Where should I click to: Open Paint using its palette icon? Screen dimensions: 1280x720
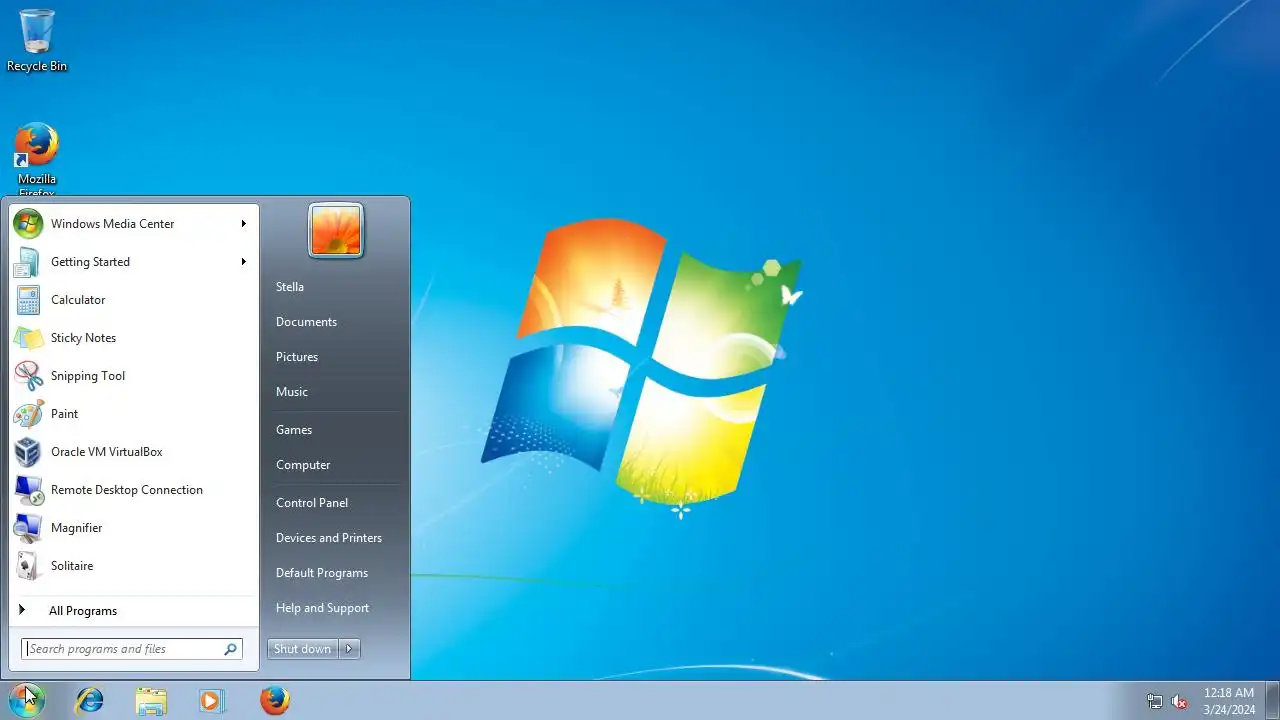pyautogui.click(x=28, y=413)
